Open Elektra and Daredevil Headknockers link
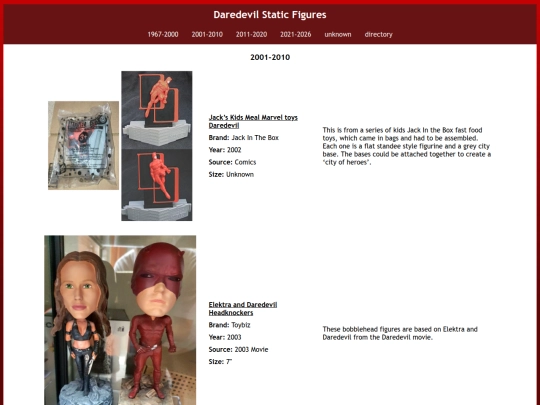 pos(243,309)
